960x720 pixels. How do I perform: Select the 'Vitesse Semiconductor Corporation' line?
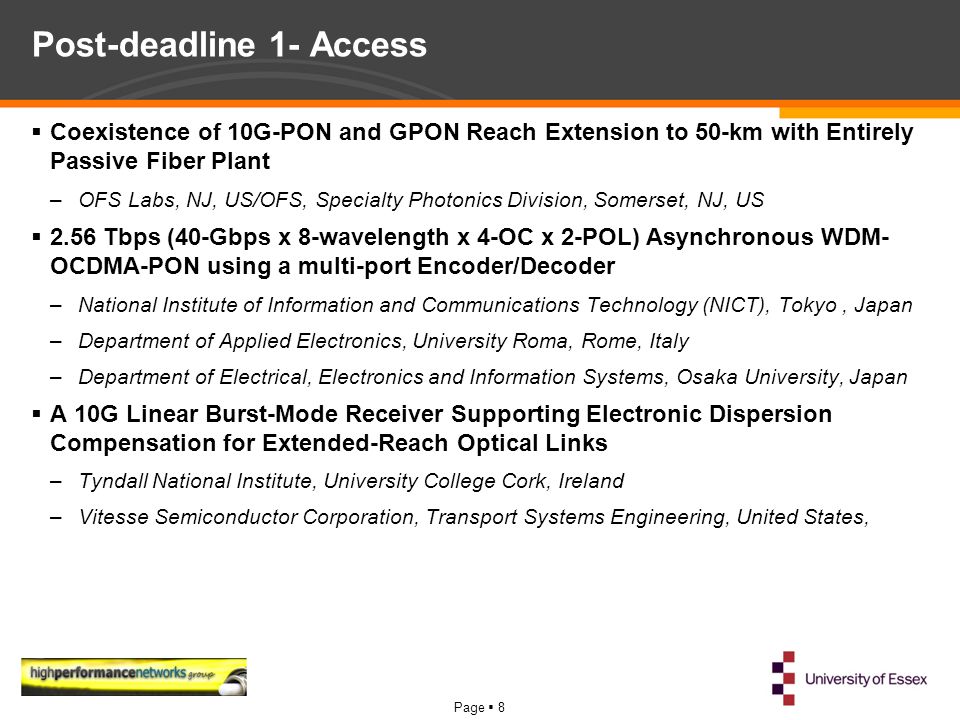pyautogui.click(x=474, y=517)
